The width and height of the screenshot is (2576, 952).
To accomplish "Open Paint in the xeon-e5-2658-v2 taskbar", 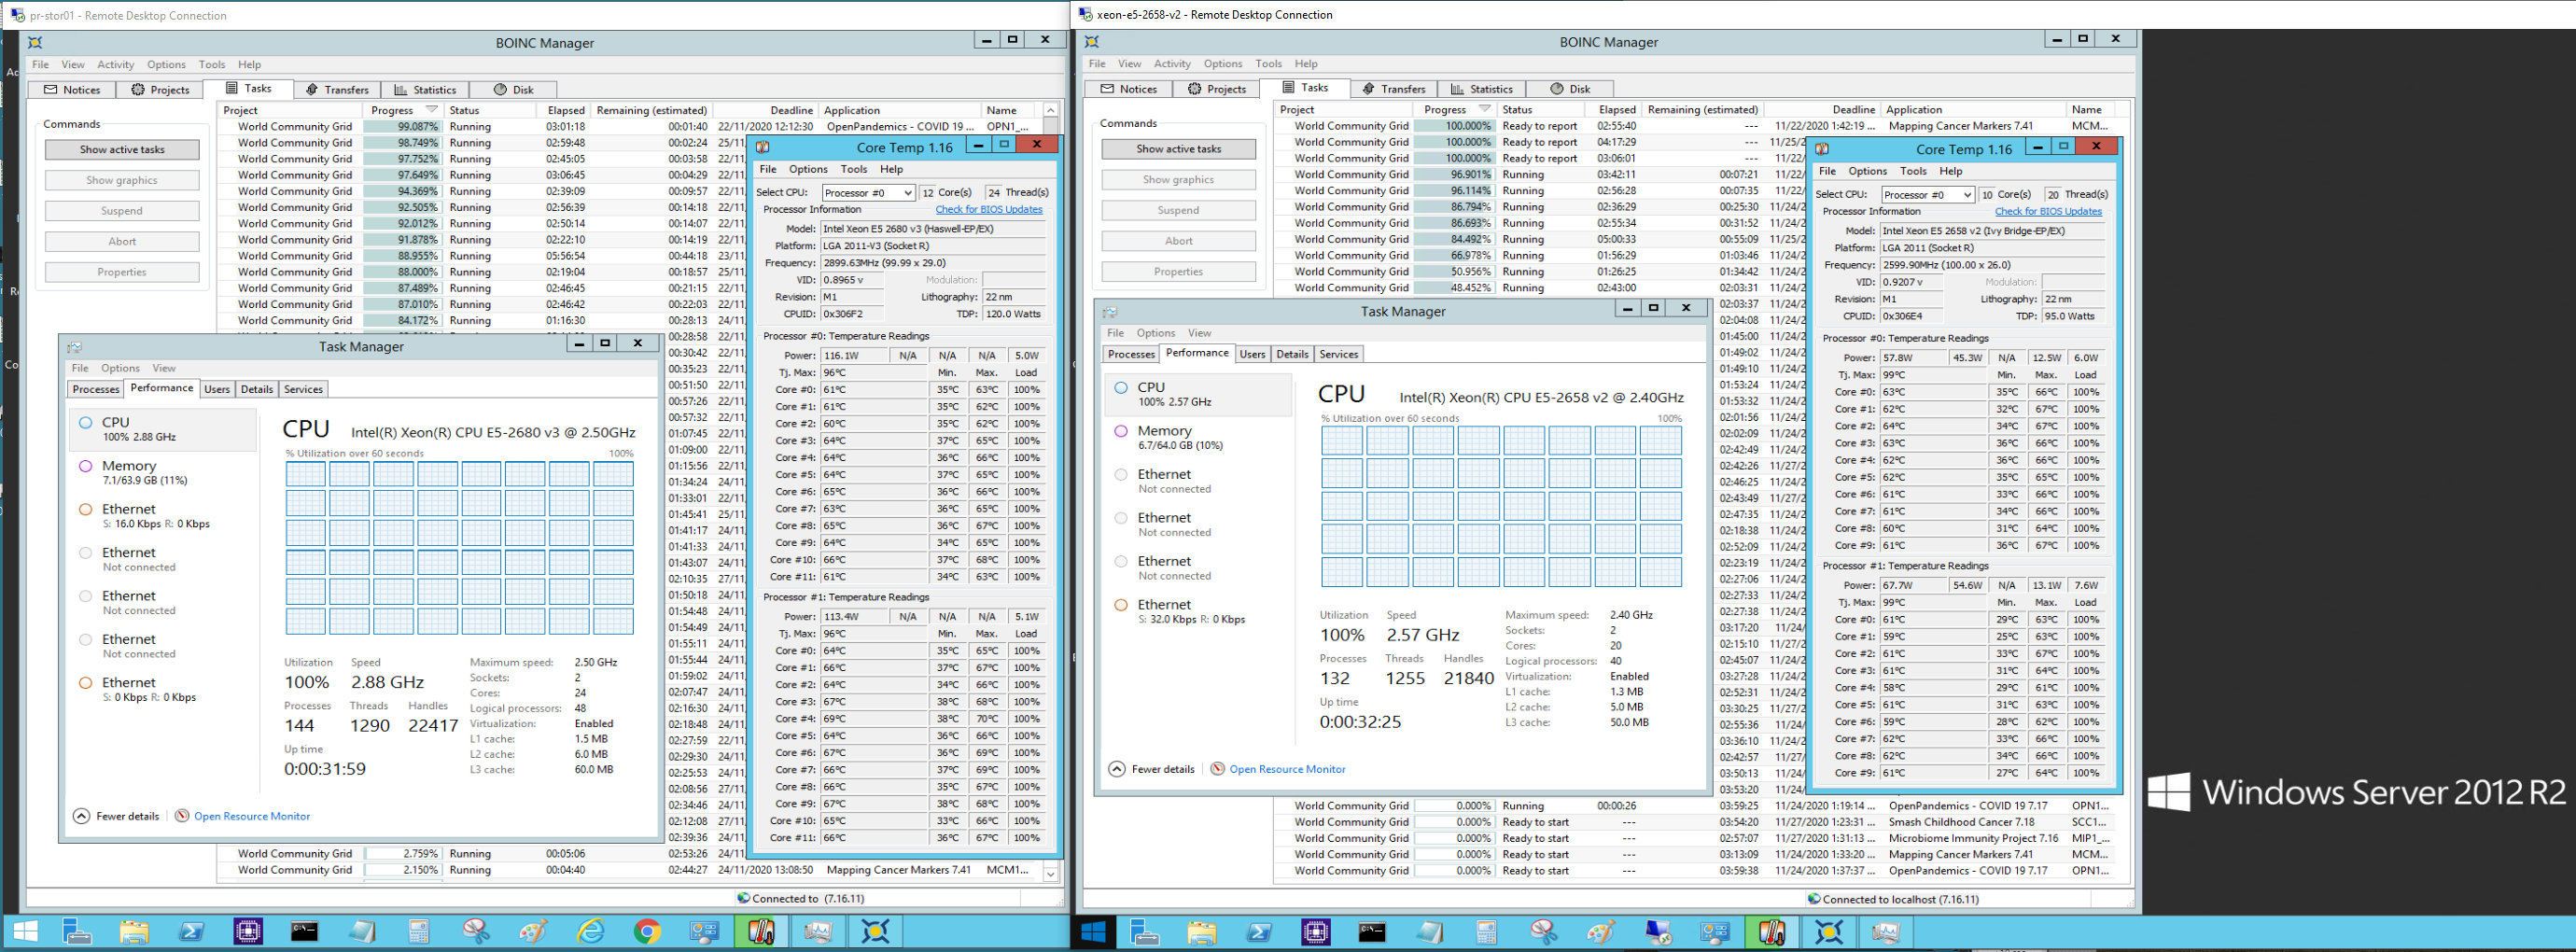I will pyautogui.click(x=1601, y=932).
